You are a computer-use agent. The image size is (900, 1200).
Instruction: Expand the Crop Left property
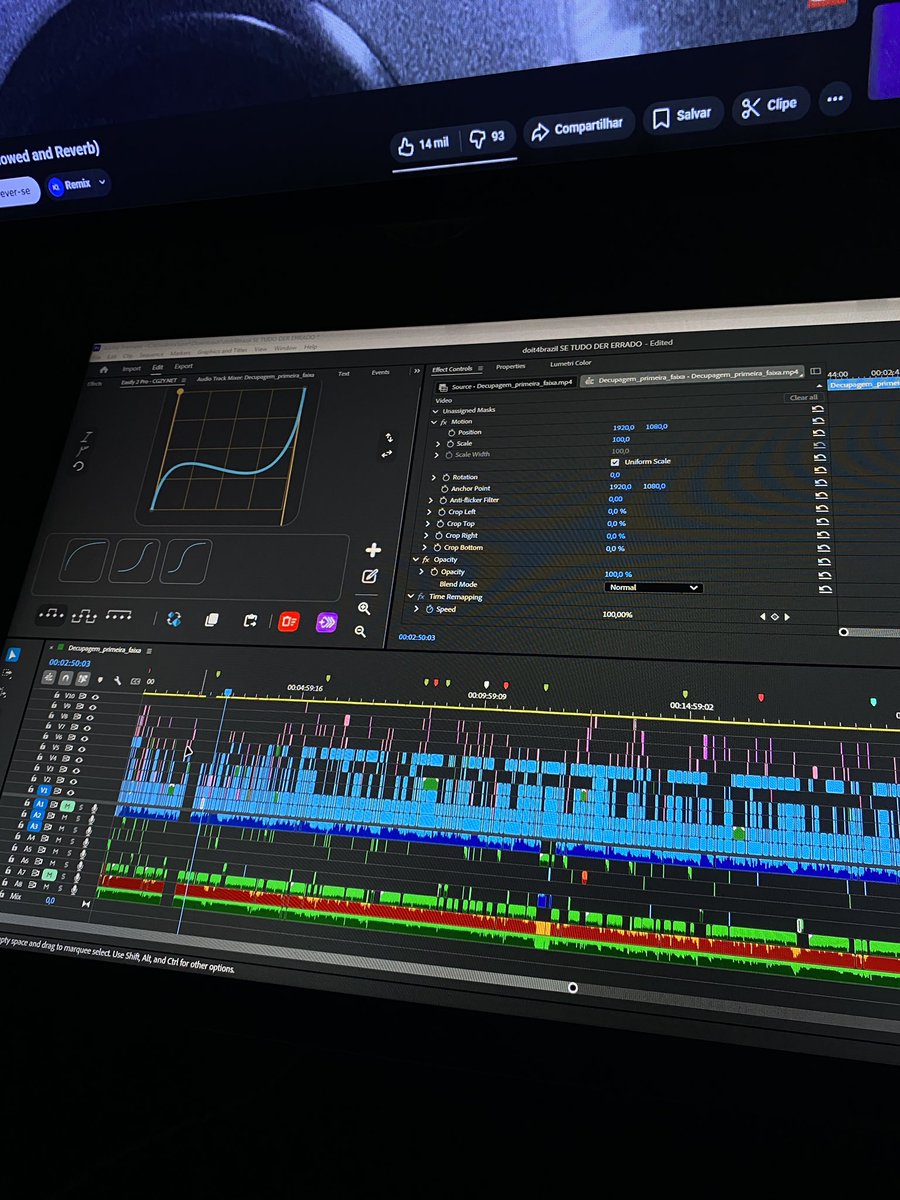pos(429,511)
